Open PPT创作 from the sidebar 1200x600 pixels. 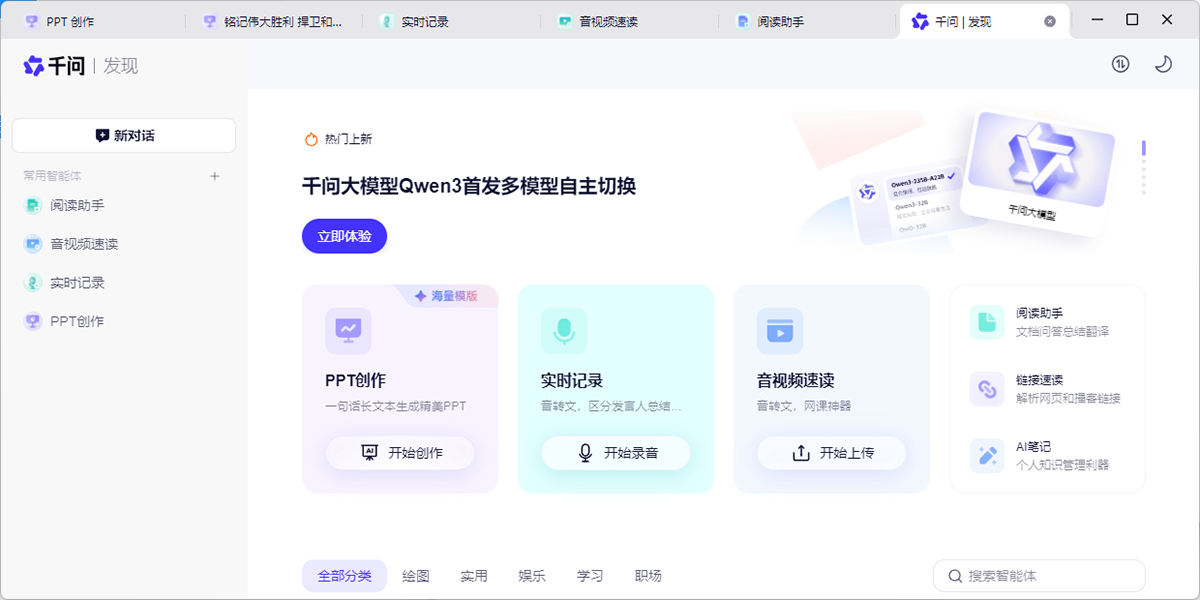tap(77, 322)
